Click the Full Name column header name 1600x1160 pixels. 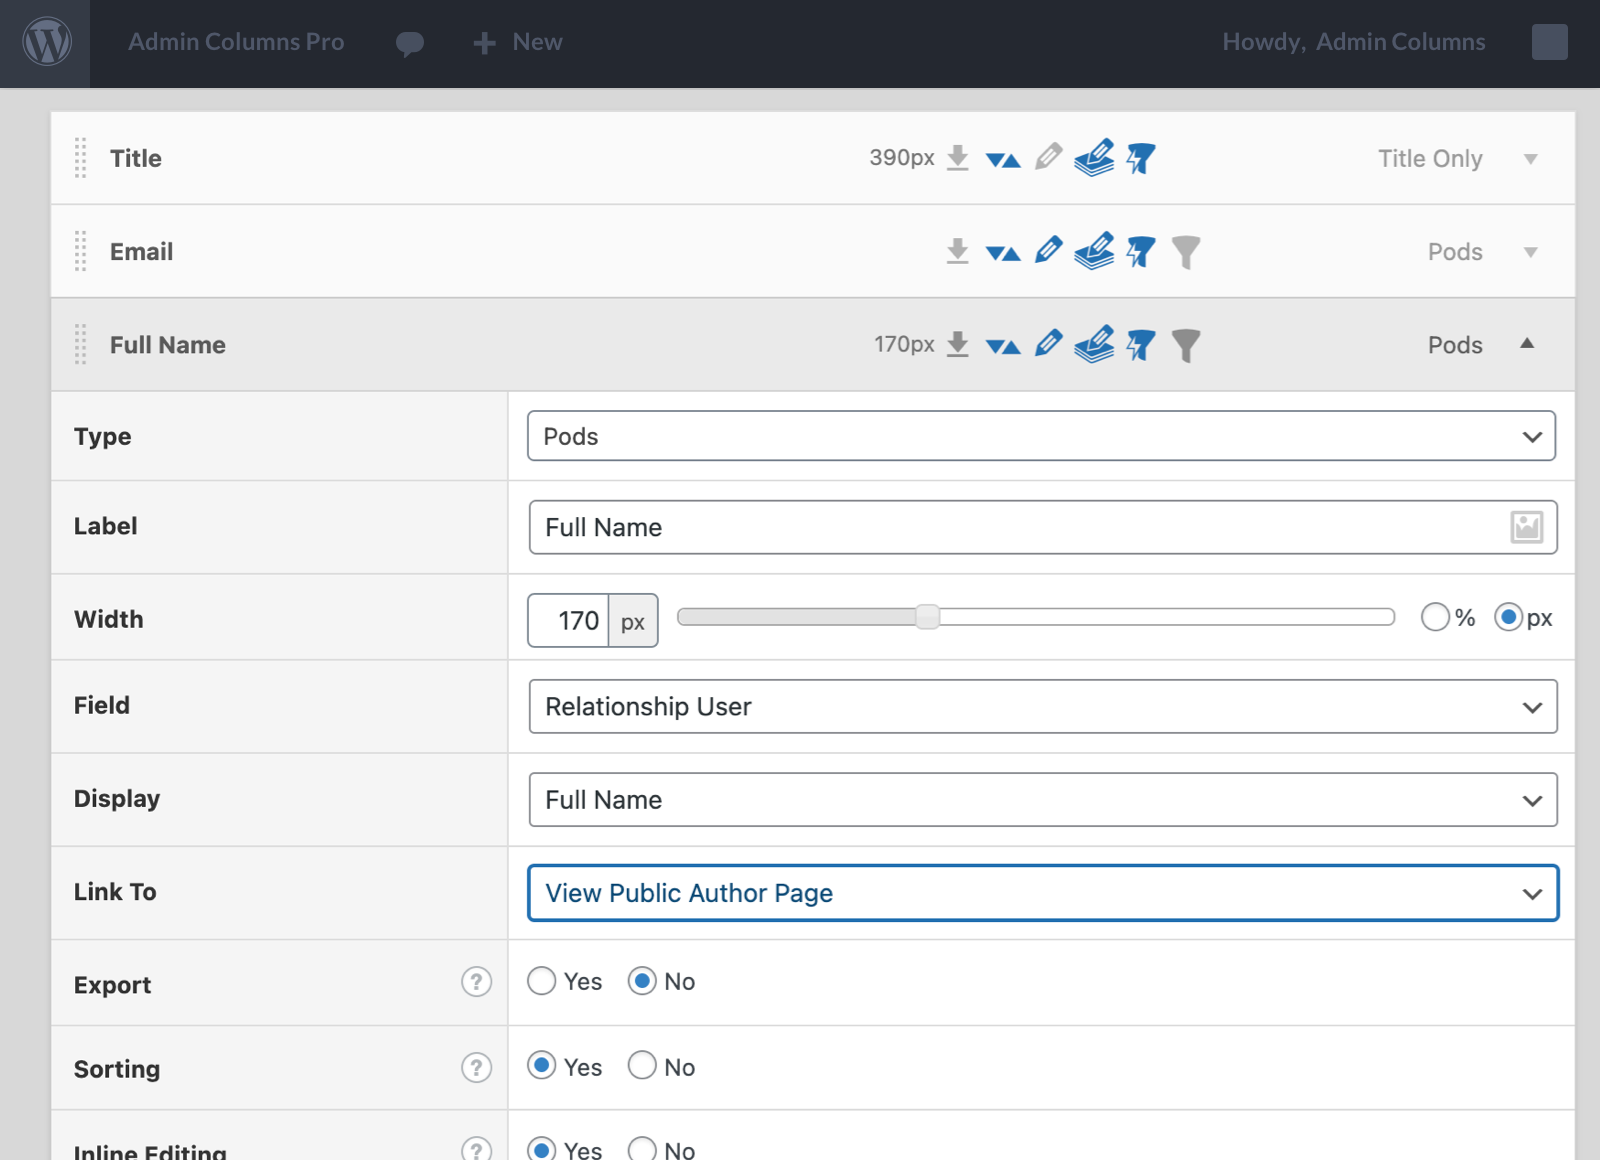[168, 344]
